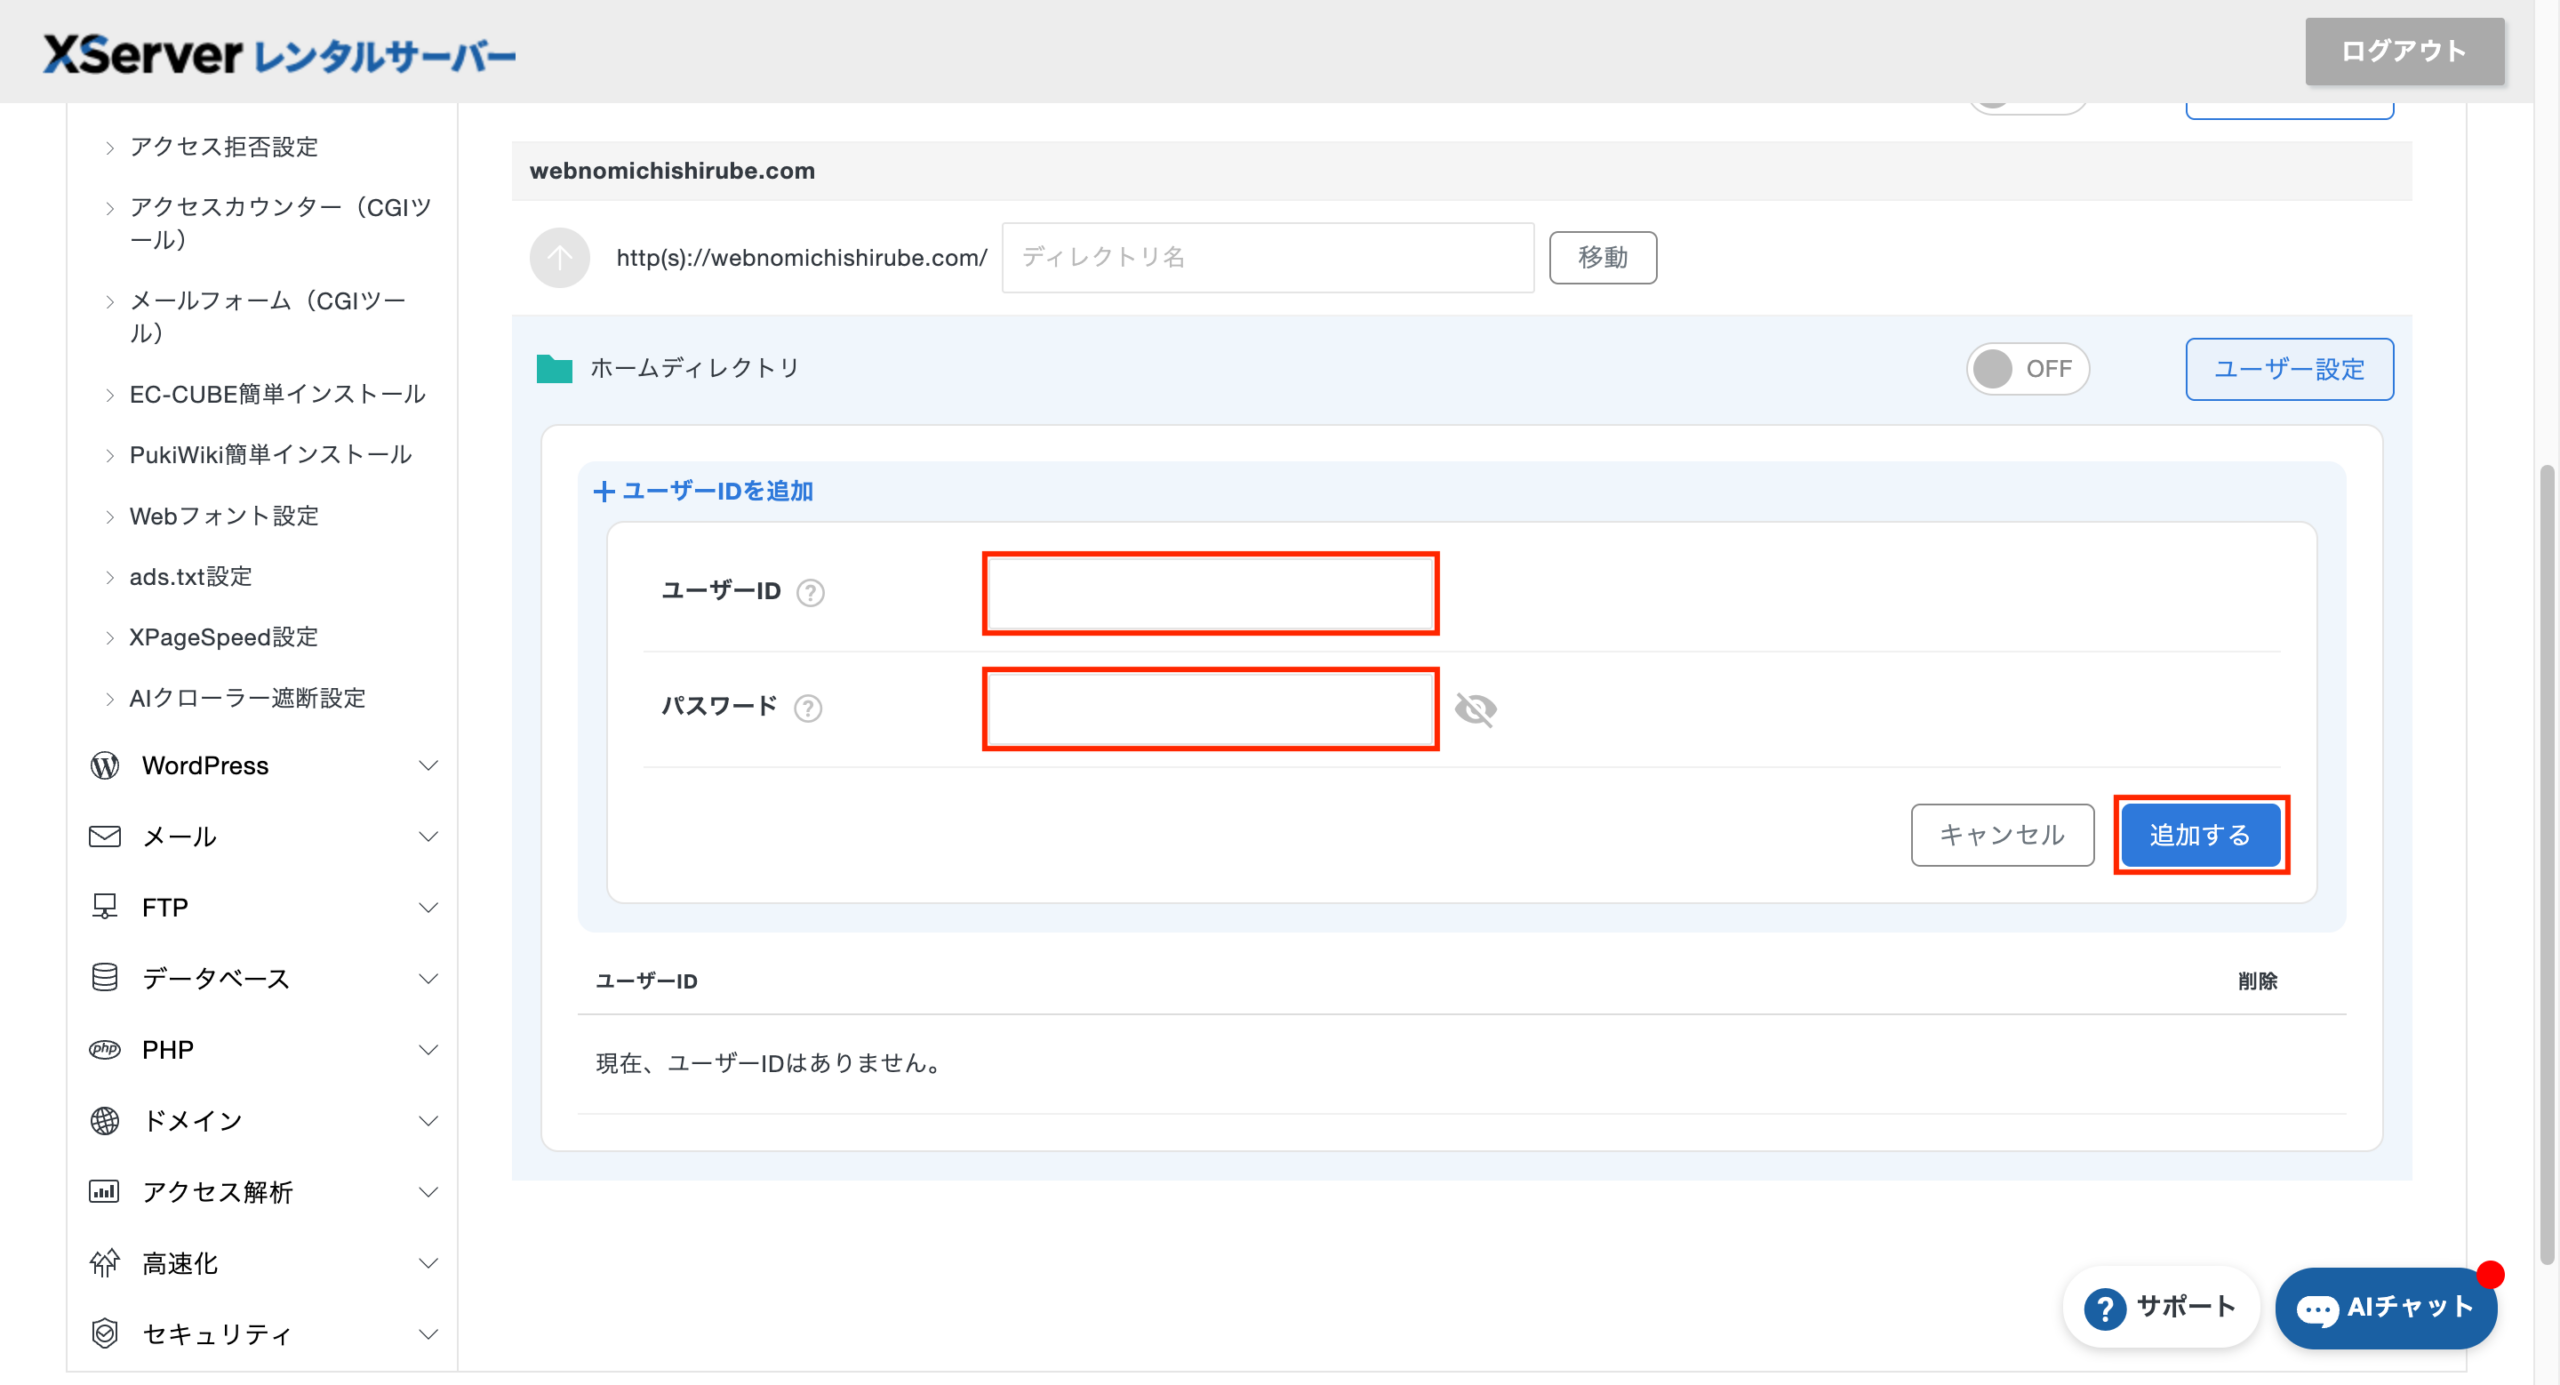Screen dimensions: 2560x1385
Task: Open PukiWiki簡単インストール menu item
Action: pos(270,455)
